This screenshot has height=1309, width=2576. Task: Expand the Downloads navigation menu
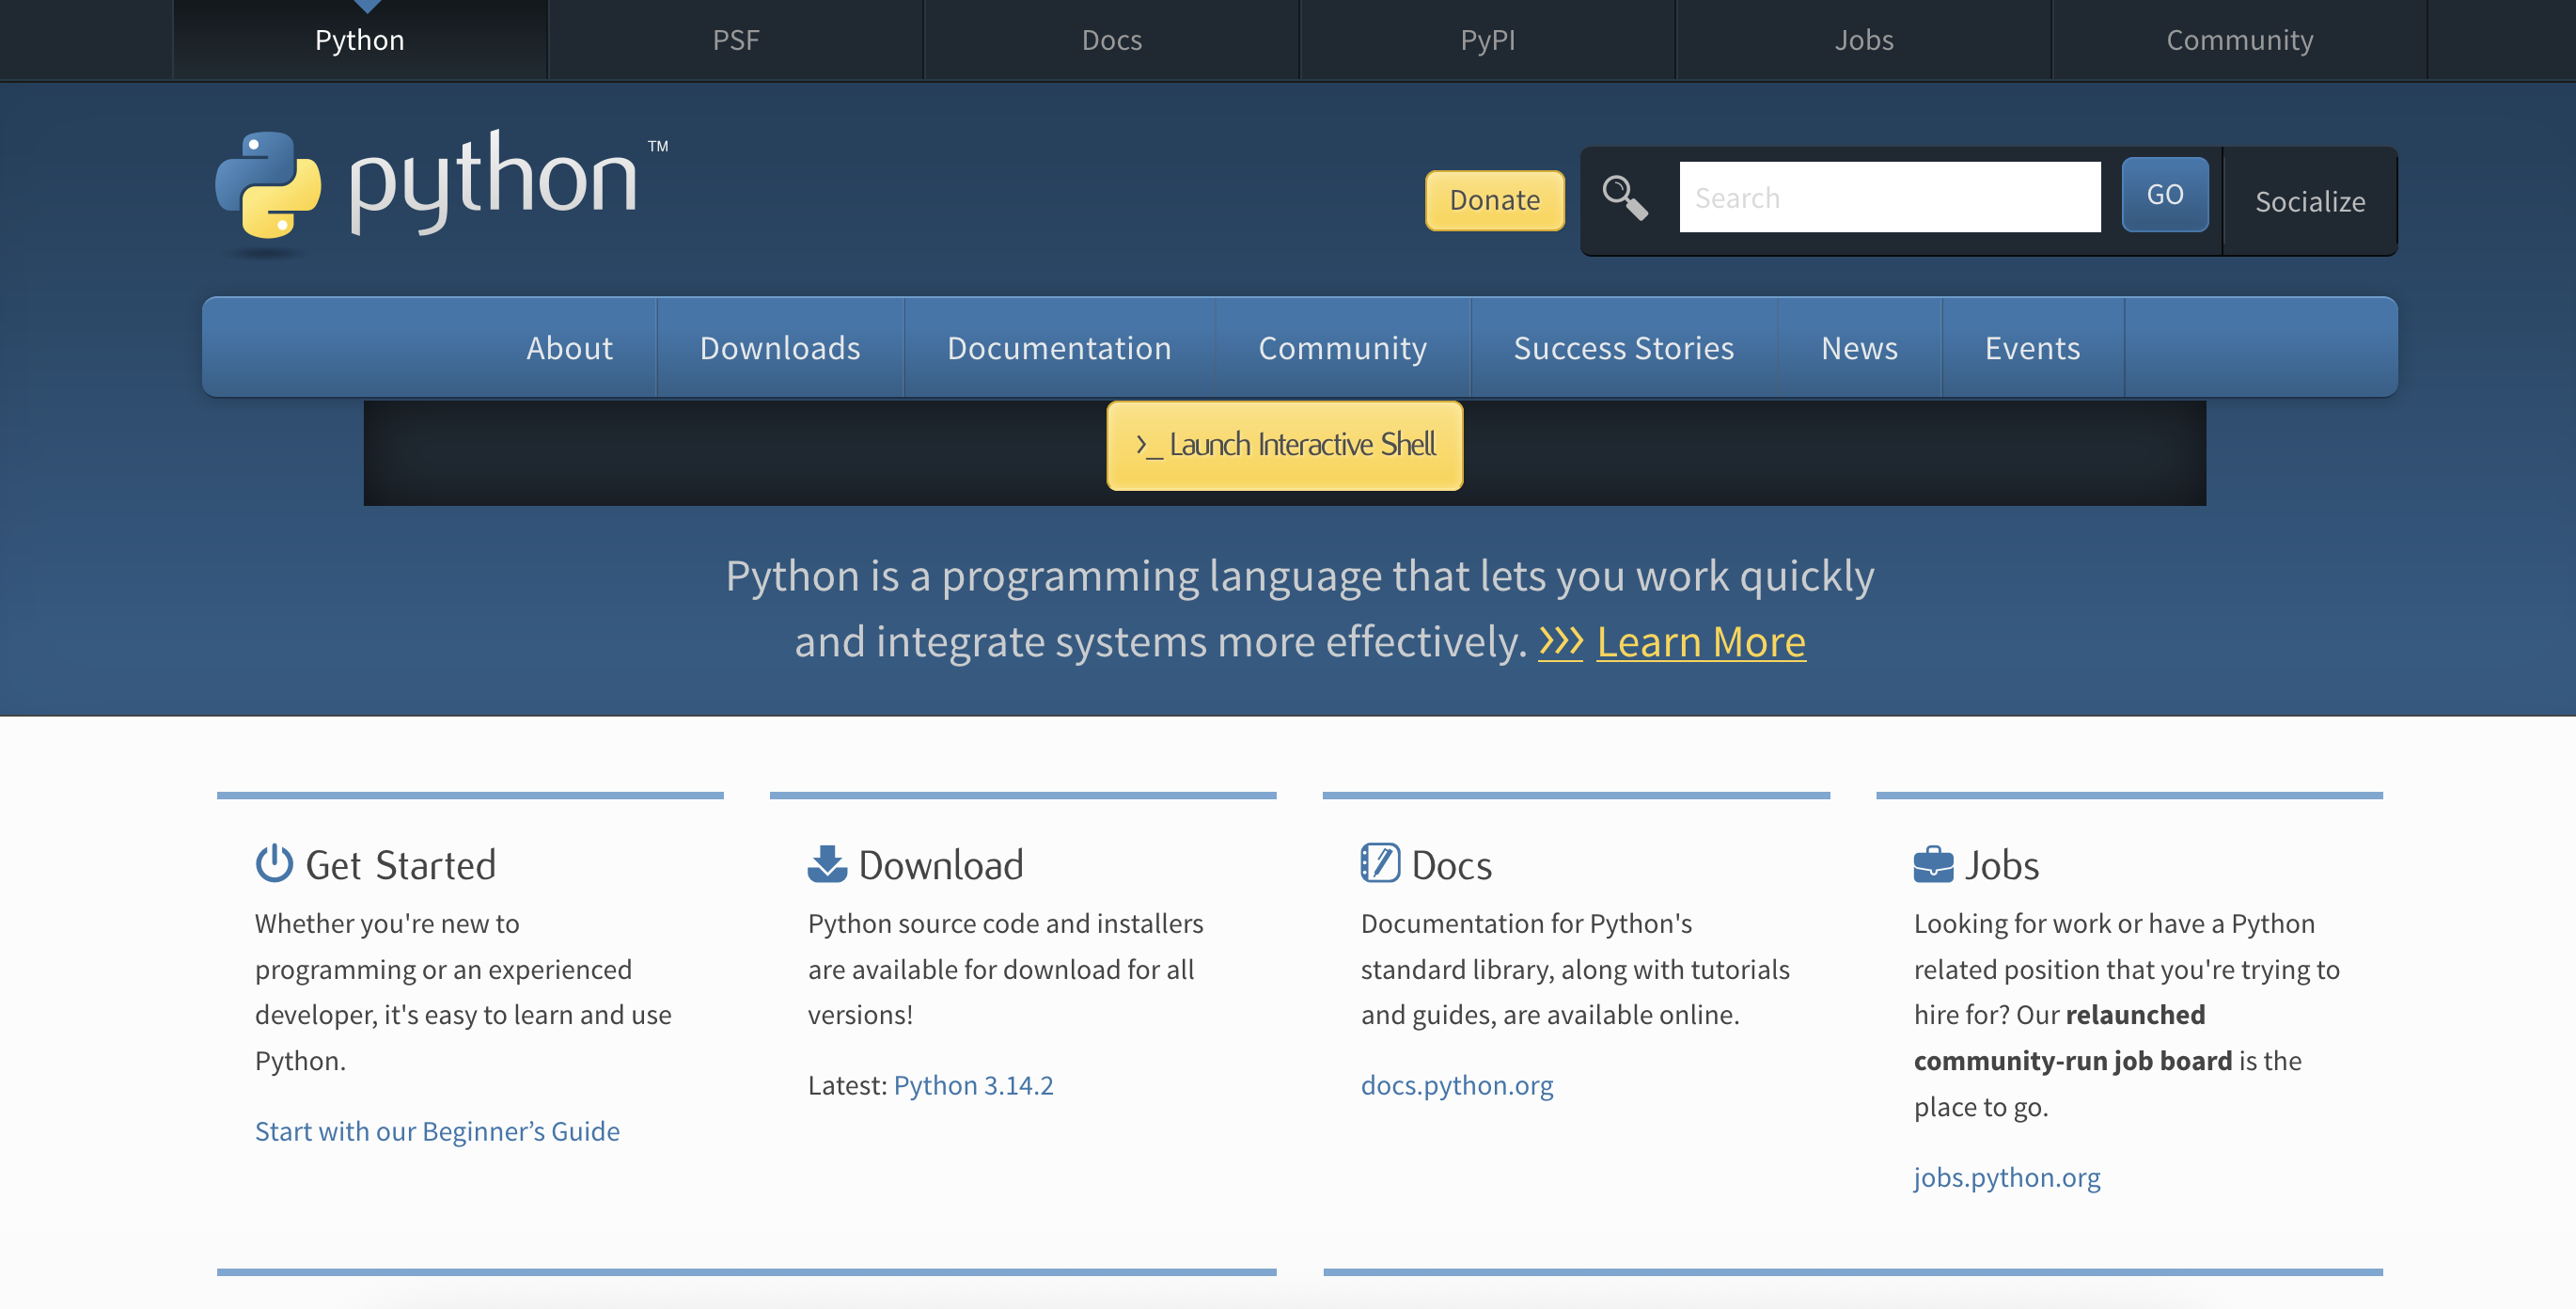(x=779, y=348)
